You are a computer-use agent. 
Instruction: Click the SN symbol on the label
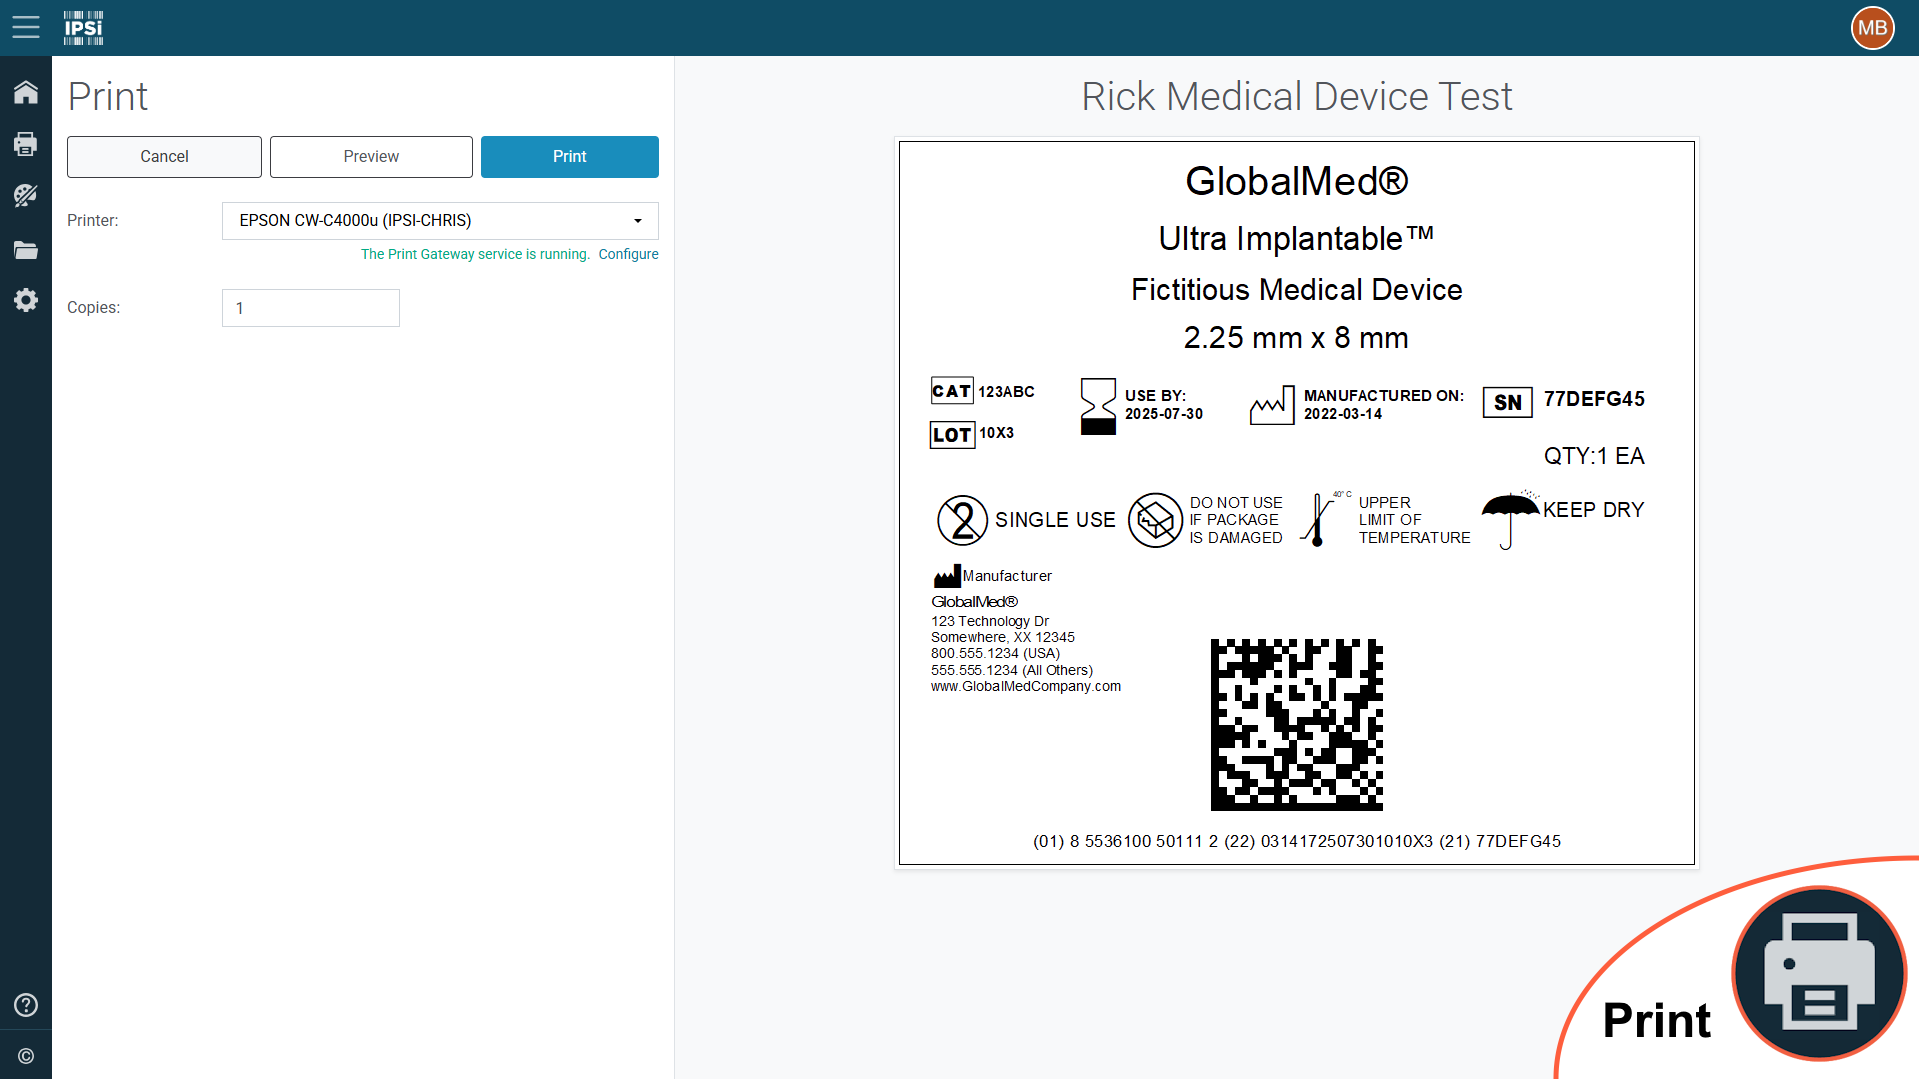(x=1508, y=402)
